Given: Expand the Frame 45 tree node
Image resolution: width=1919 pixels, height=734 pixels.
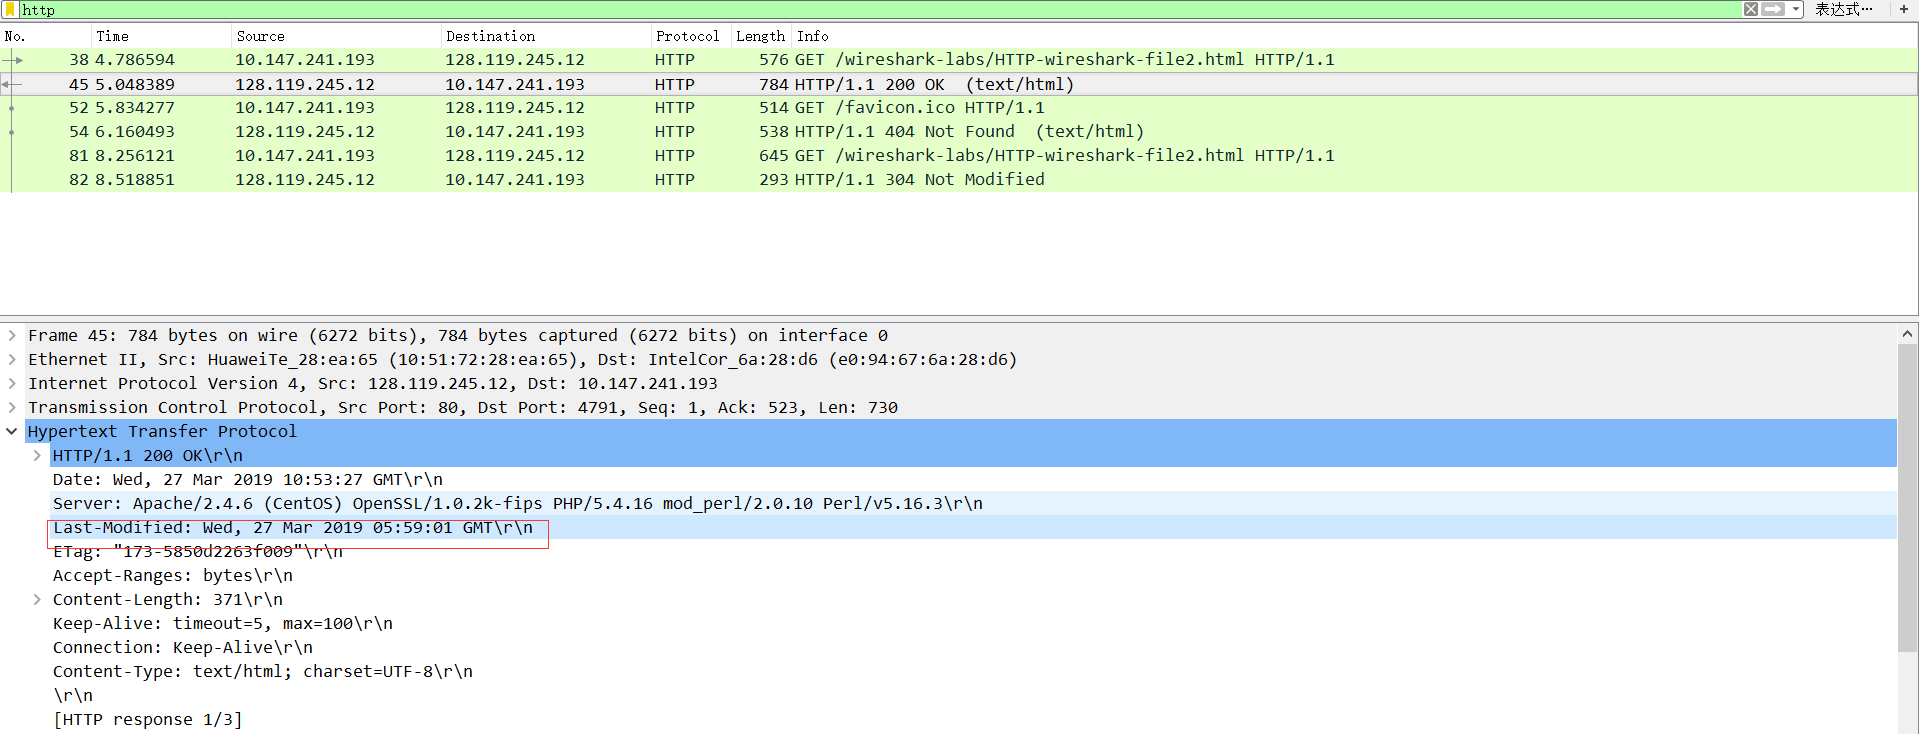Looking at the screenshot, I should pyautogui.click(x=12, y=335).
